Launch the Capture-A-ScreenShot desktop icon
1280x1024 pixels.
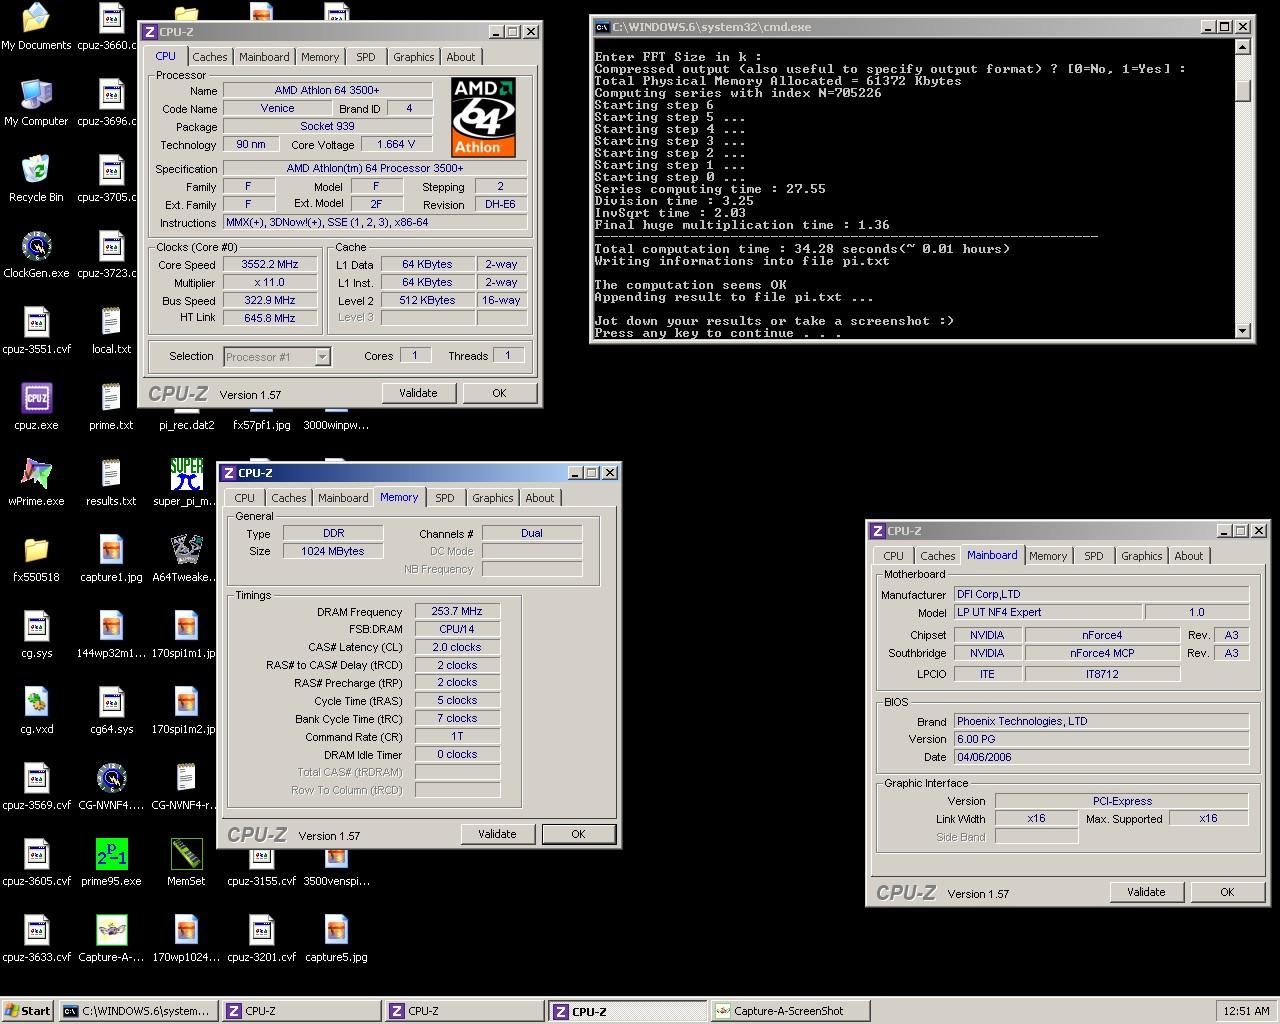pos(111,938)
